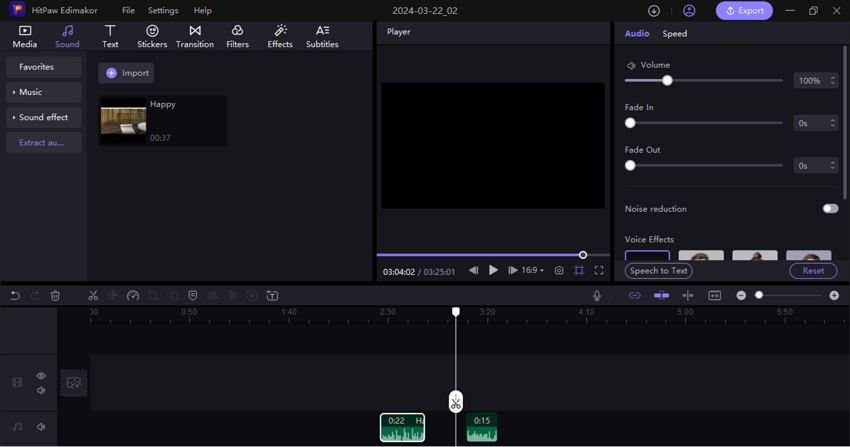The height and width of the screenshot is (447, 850).
Task: Enter fullscreen player mode
Action: [599, 270]
